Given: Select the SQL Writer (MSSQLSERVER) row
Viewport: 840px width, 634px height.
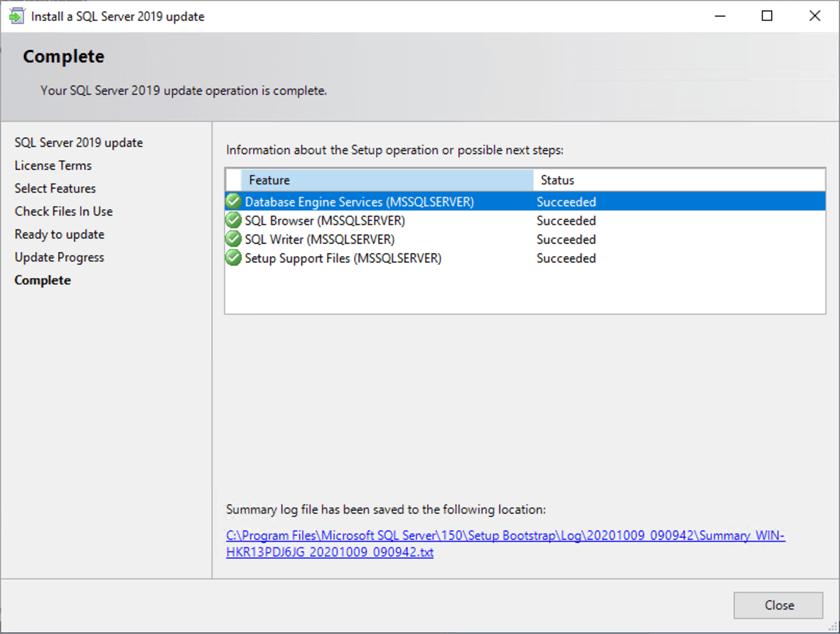Looking at the screenshot, I should pyautogui.click(x=319, y=239).
